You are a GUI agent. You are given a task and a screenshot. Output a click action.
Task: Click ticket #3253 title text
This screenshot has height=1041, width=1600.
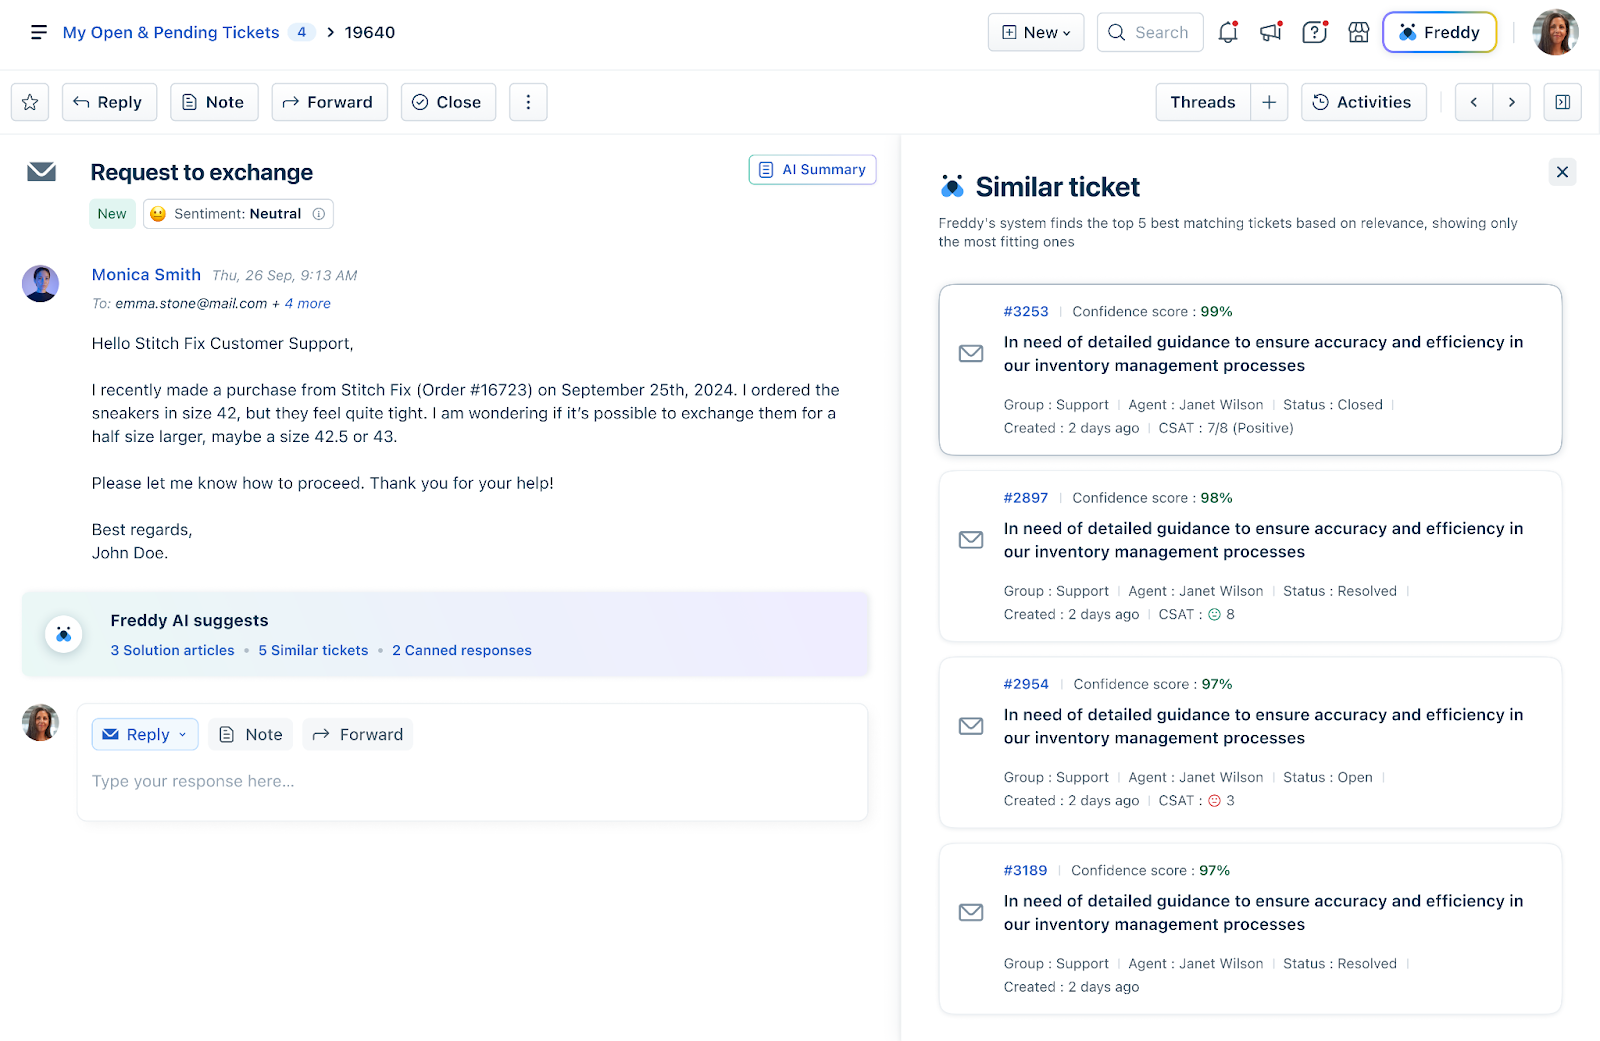(x=1263, y=354)
